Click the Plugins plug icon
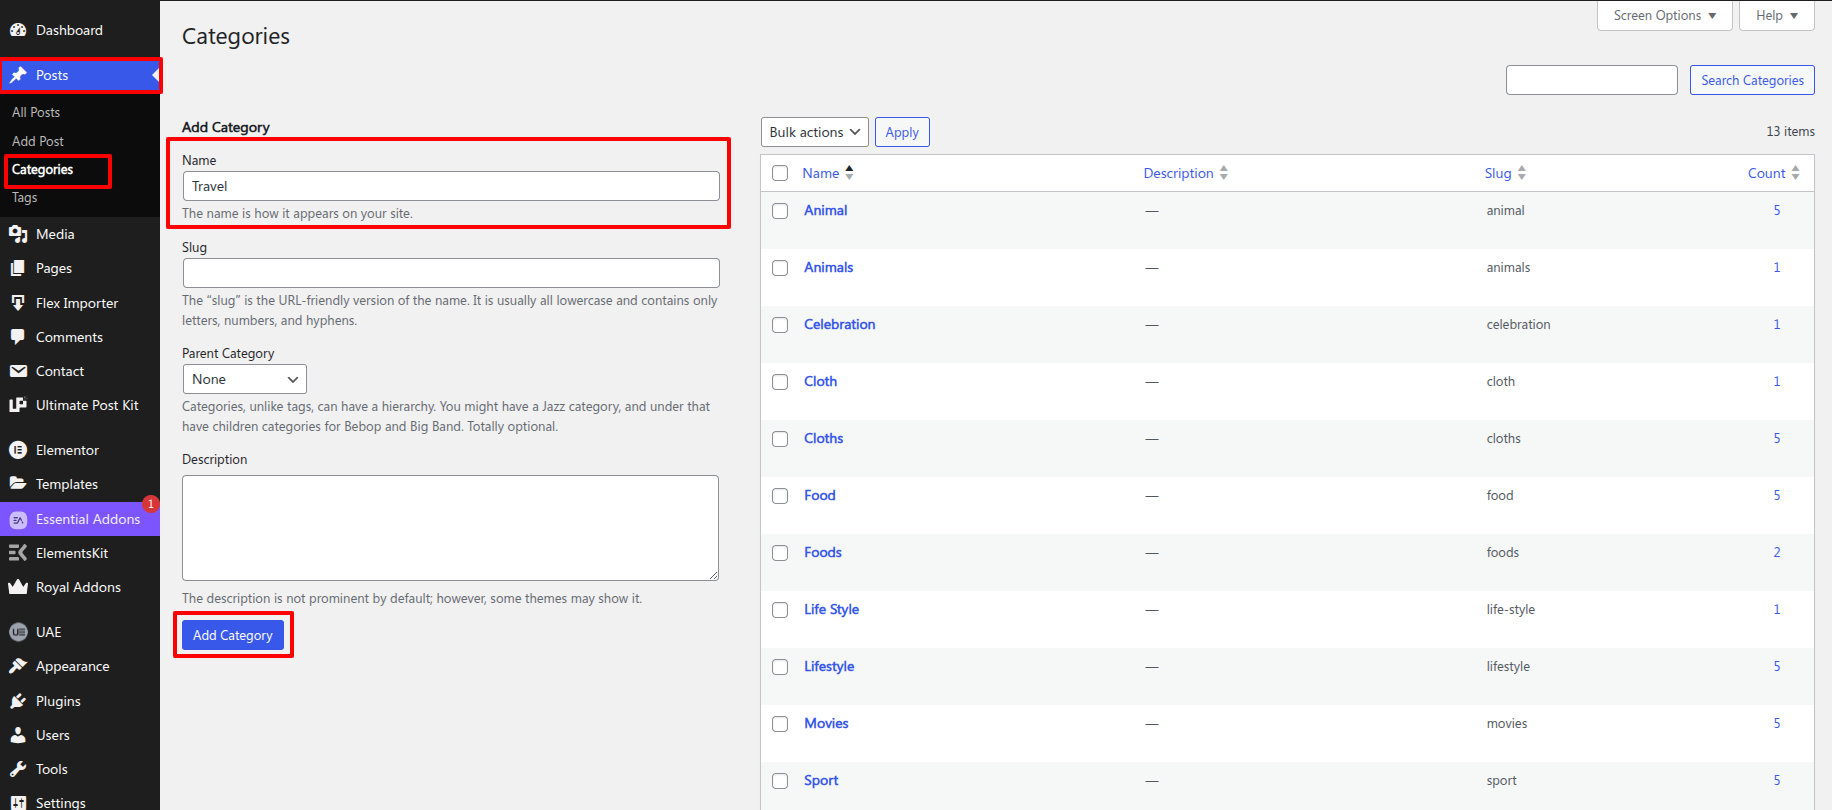1832x810 pixels. coord(18,701)
